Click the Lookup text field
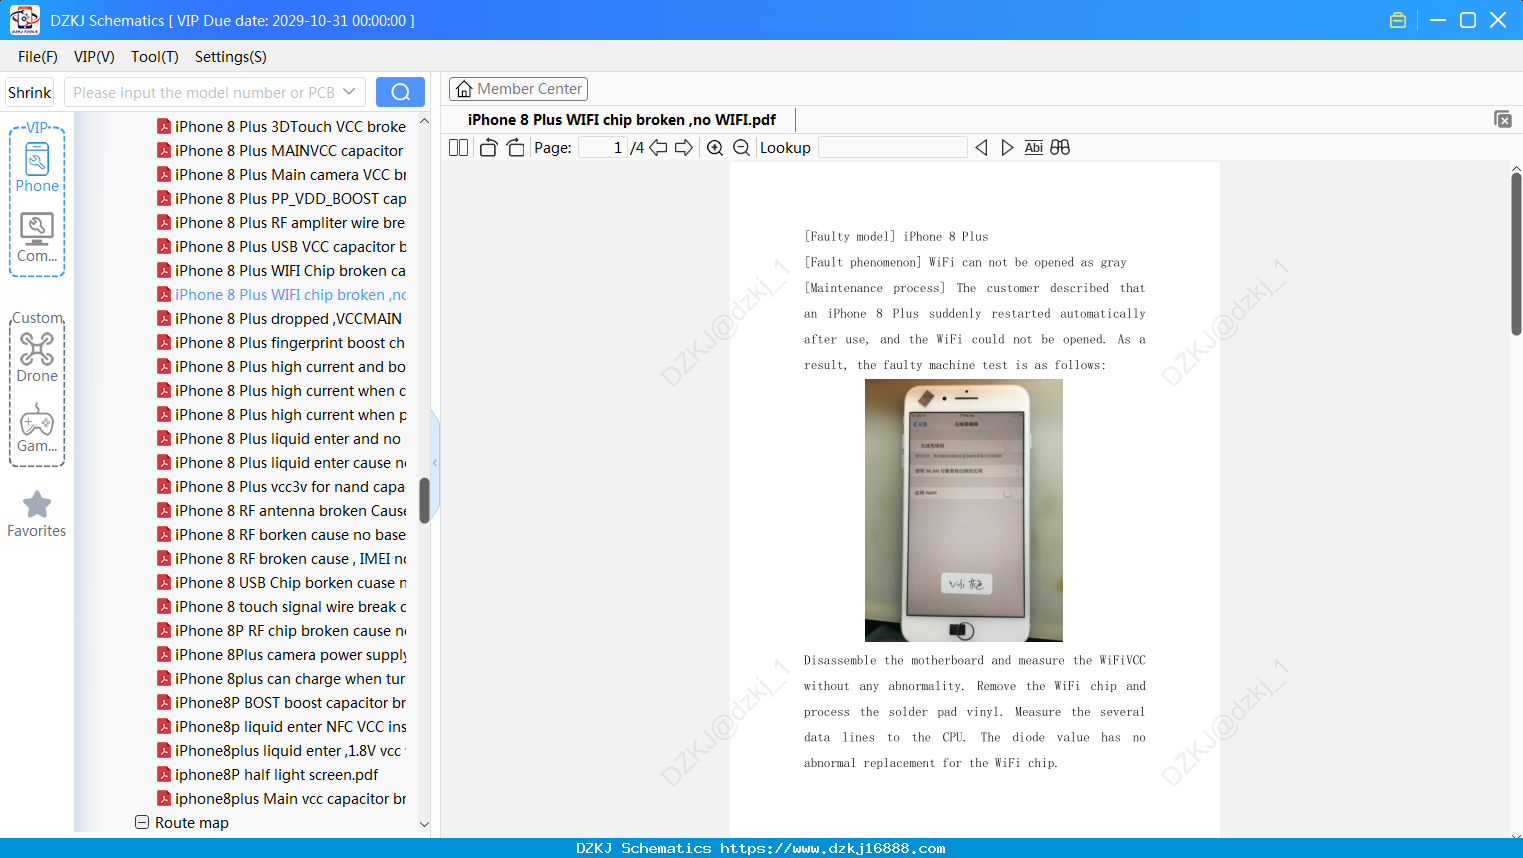1523x858 pixels. tap(893, 148)
